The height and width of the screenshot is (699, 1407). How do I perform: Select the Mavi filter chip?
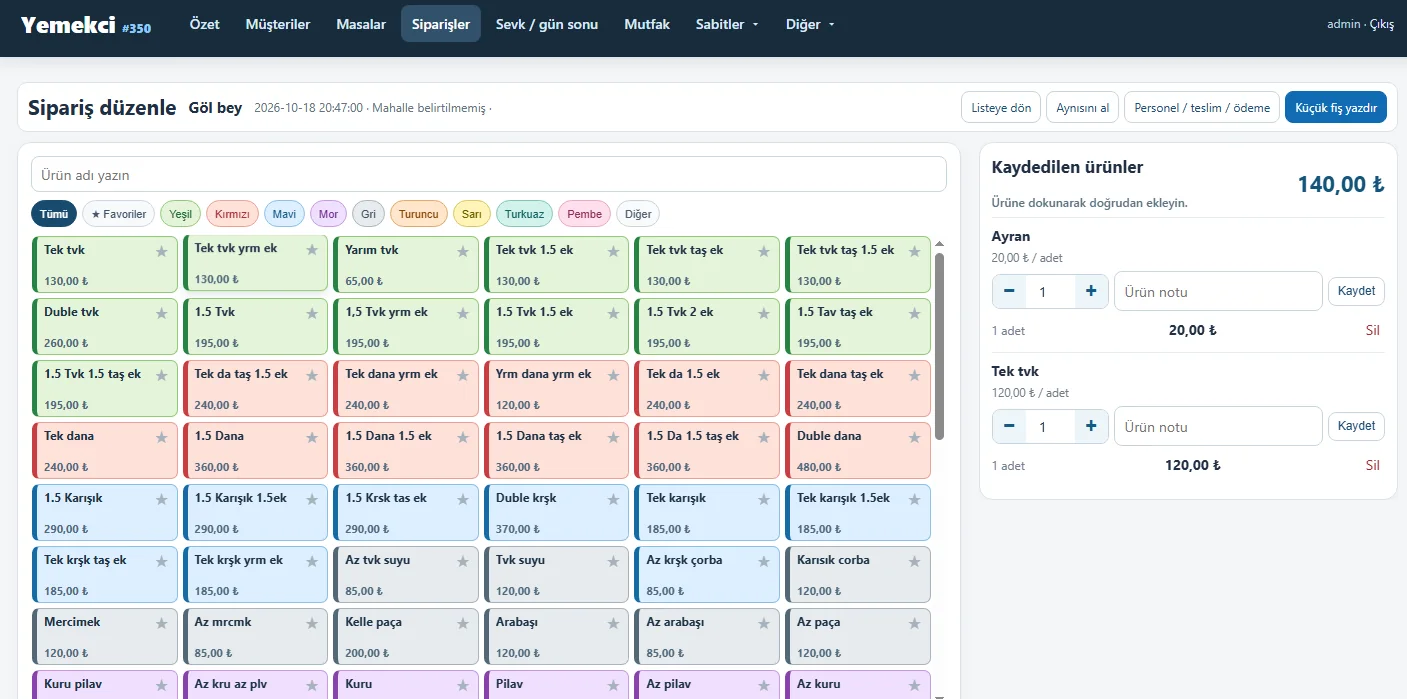284,214
